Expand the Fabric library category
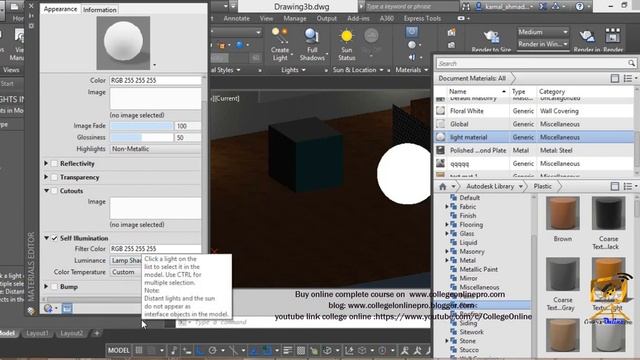 [447, 207]
